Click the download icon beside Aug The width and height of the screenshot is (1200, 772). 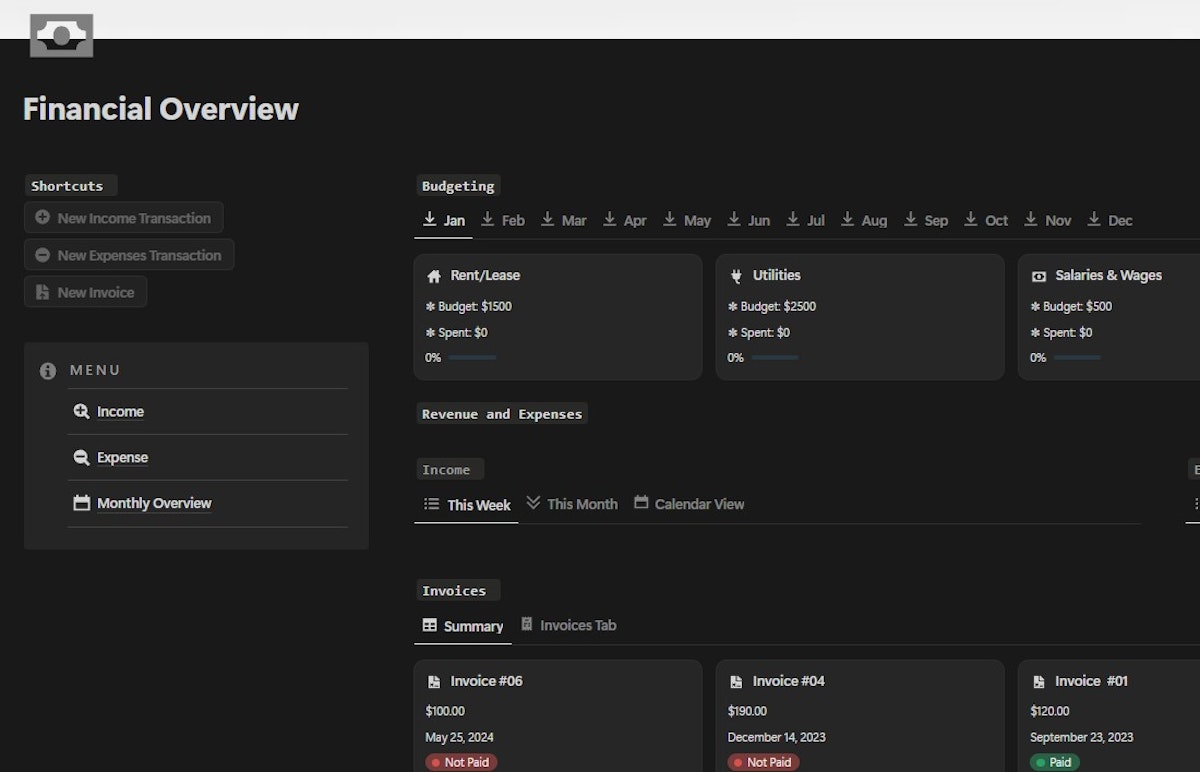(848, 219)
